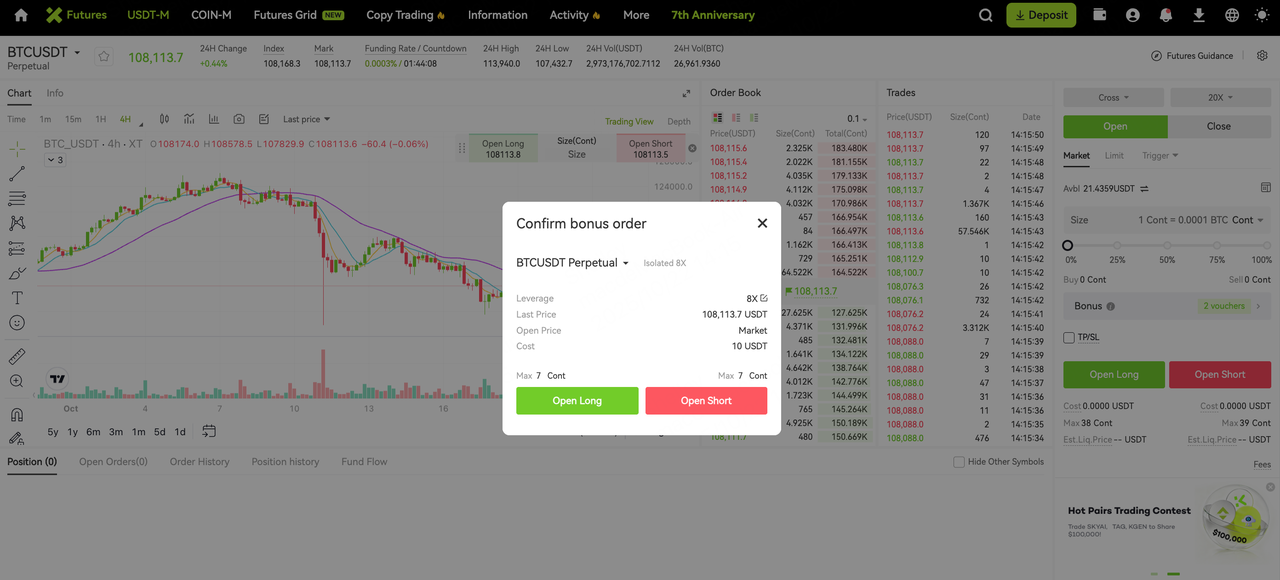Go to the home icon
This screenshot has width=1280, height=580.
click(x=21, y=15)
